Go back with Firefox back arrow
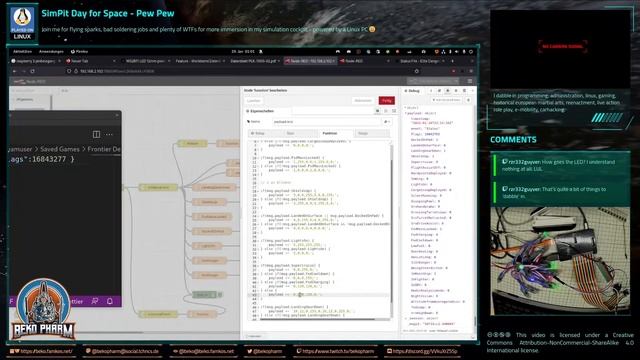 pyautogui.click(x=15, y=71)
